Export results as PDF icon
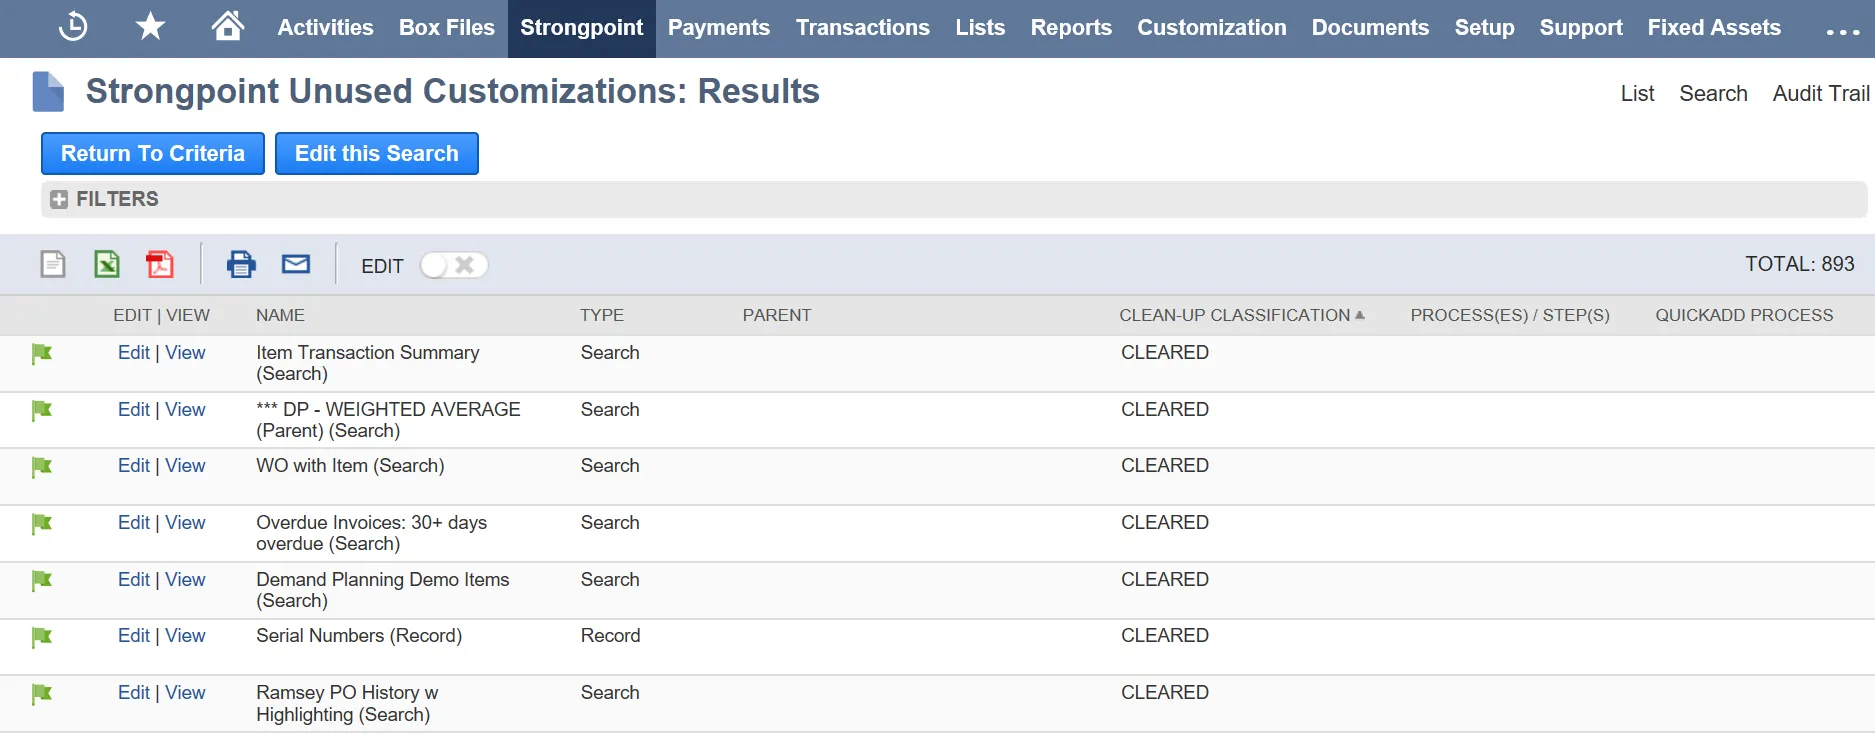This screenshot has width=1875, height=735. [x=160, y=264]
